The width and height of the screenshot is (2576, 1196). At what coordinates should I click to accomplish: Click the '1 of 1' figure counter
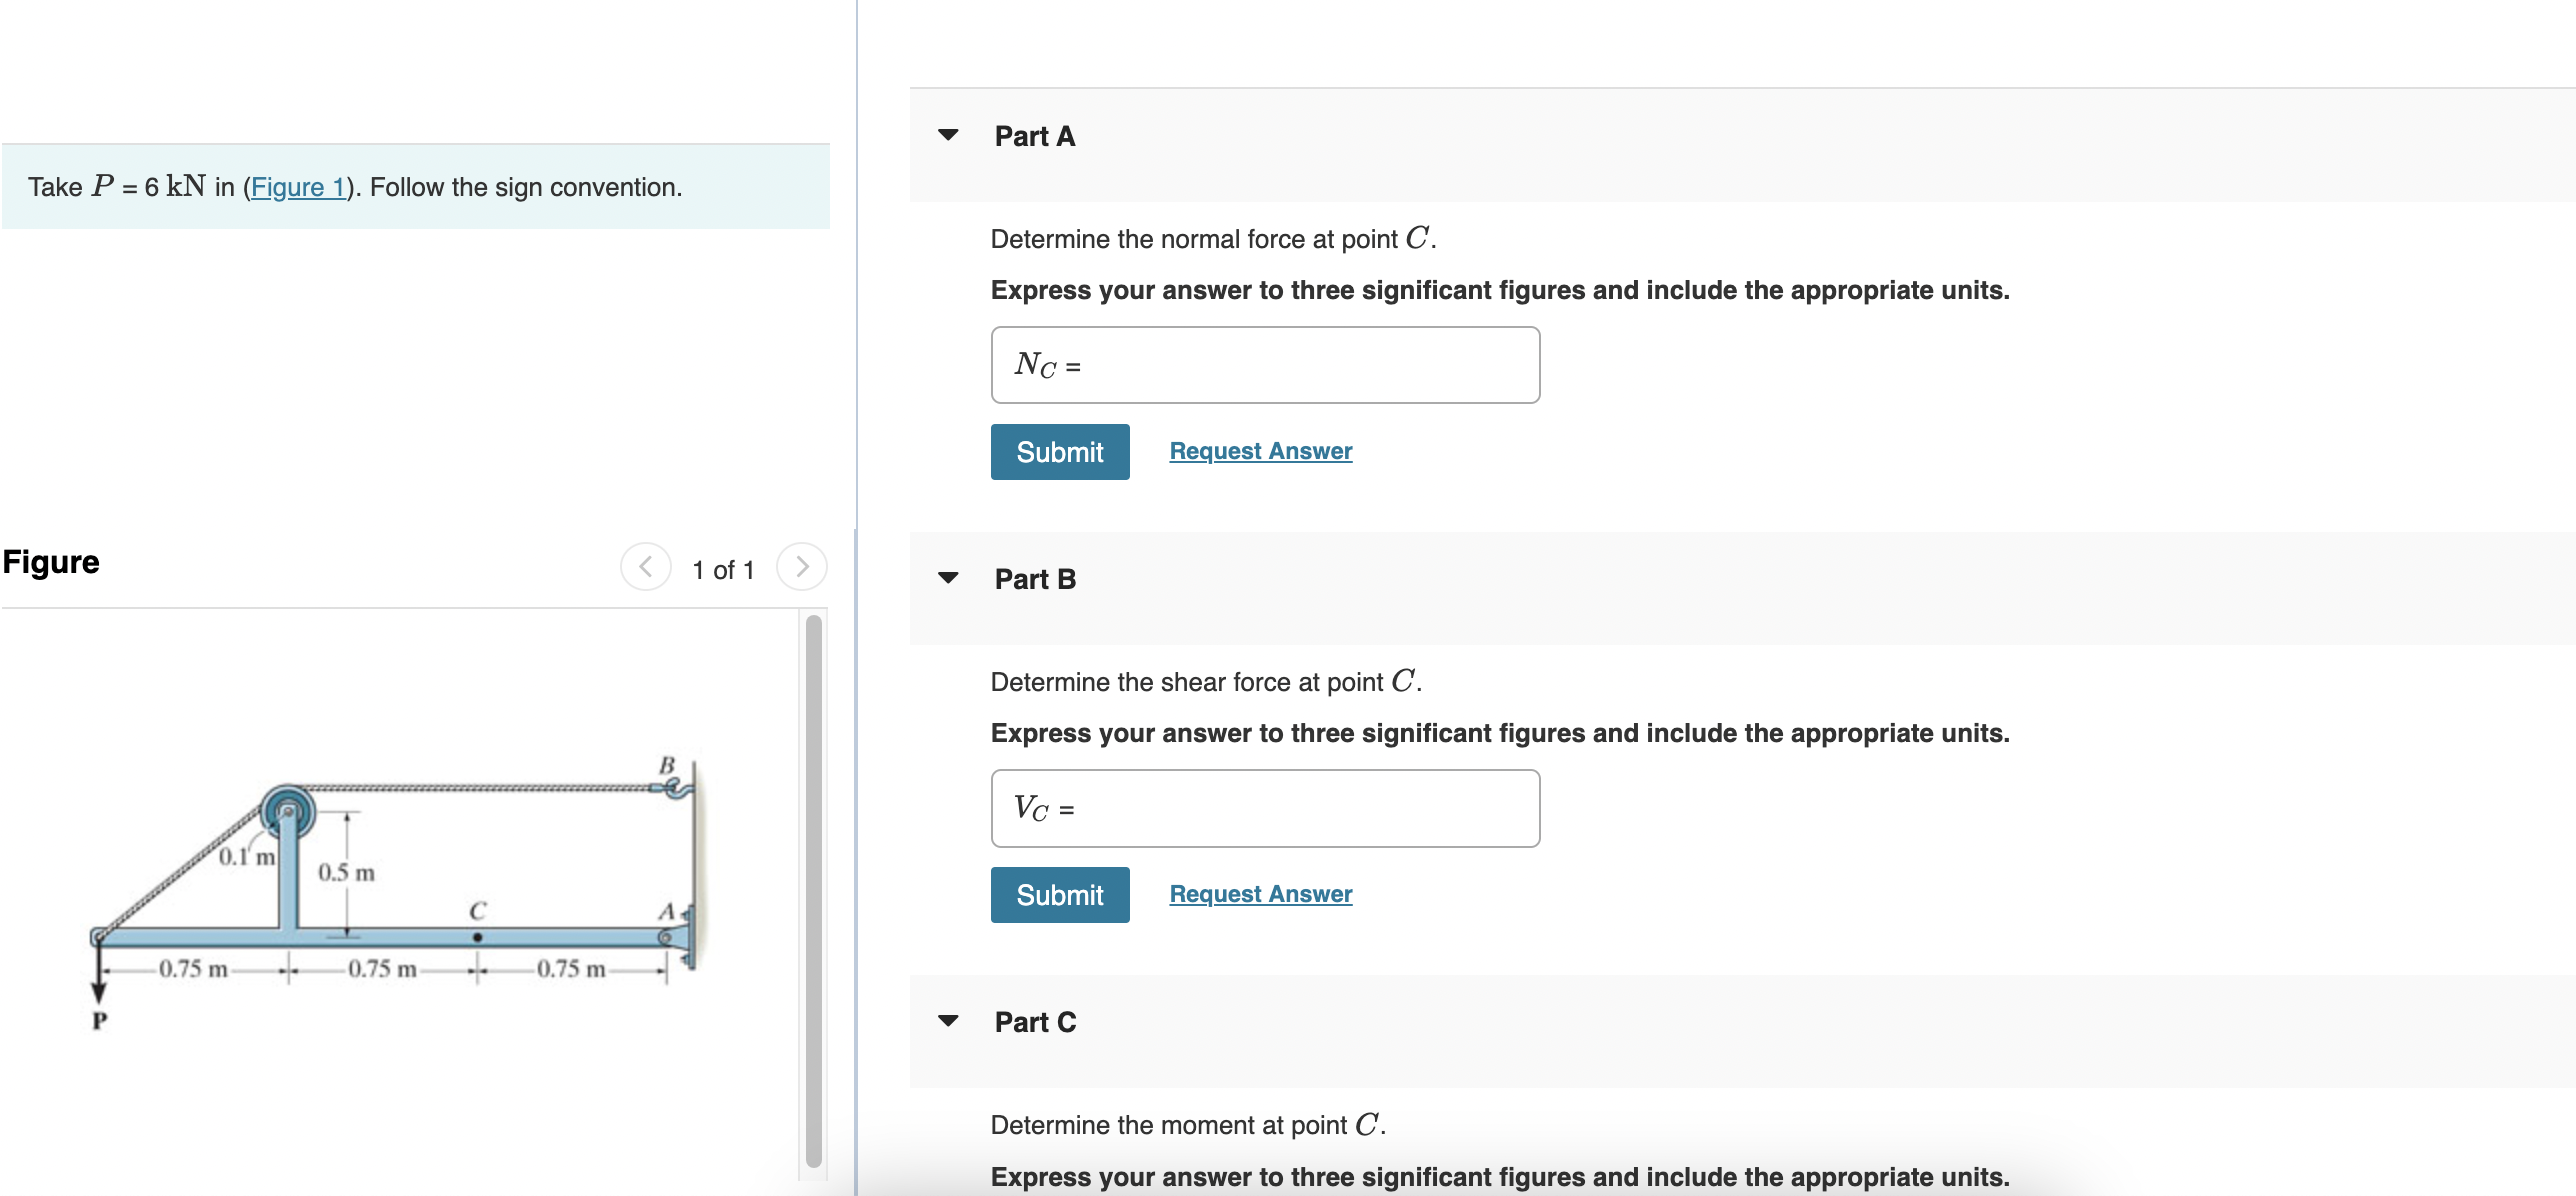click(723, 570)
